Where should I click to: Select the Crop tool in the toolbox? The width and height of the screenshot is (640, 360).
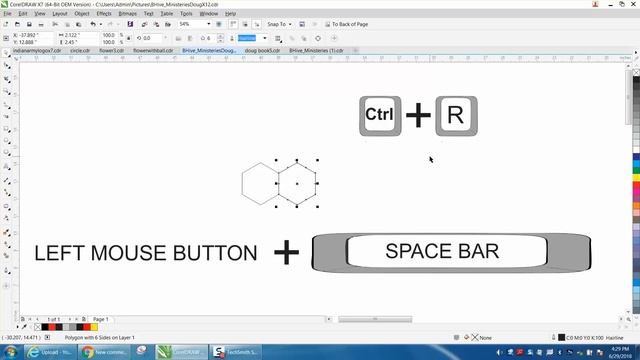point(6,79)
